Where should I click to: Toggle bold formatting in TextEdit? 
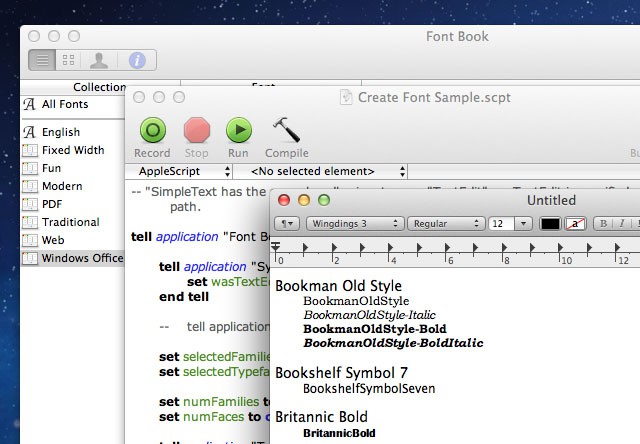click(x=603, y=223)
